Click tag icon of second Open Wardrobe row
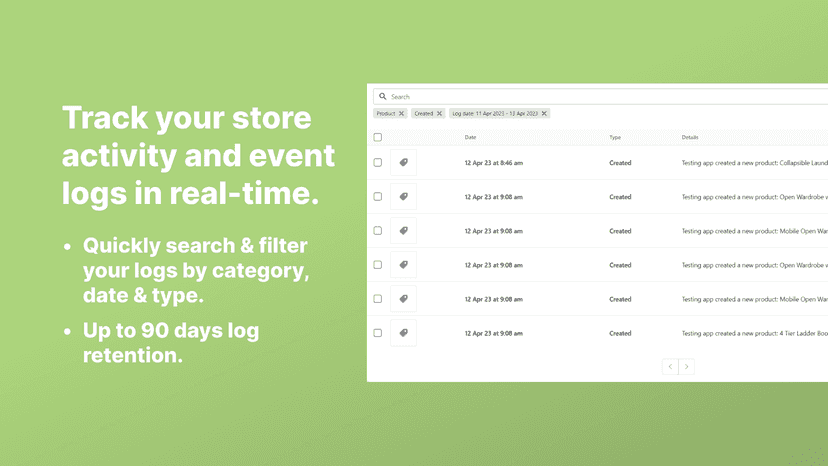Screen dimensions: 828x466 (403, 265)
